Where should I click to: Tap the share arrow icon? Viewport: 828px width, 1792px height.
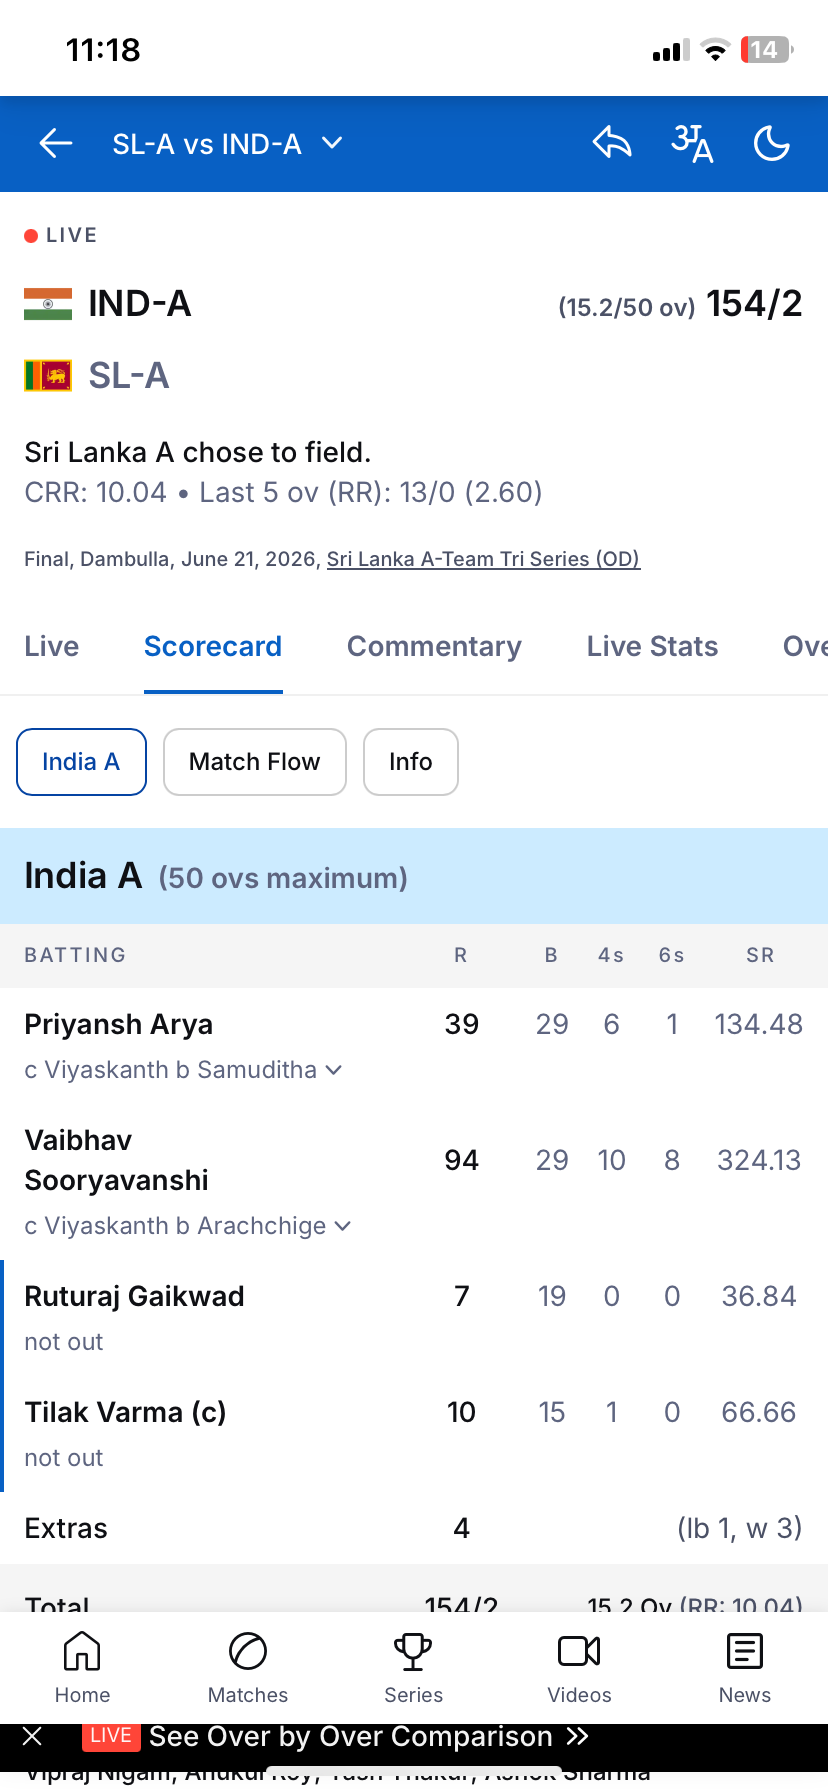click(x=612, y=143)
